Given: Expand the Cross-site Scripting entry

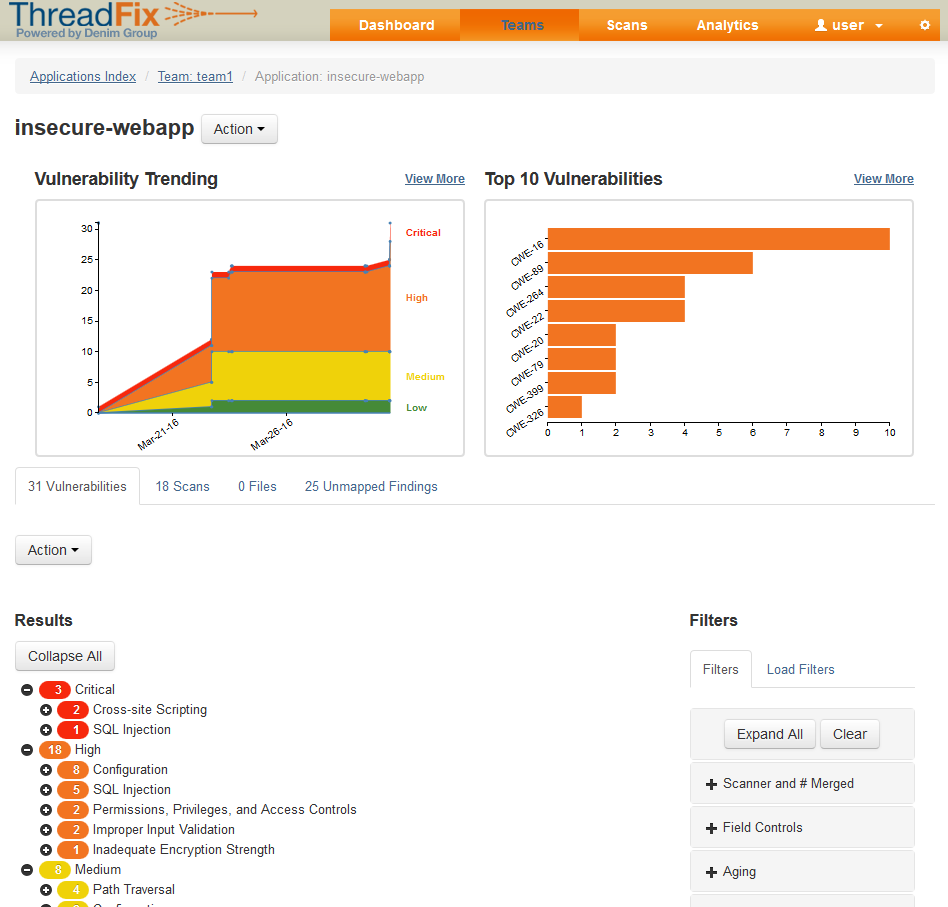Looking at the screenshot, I should coord(46,710).
